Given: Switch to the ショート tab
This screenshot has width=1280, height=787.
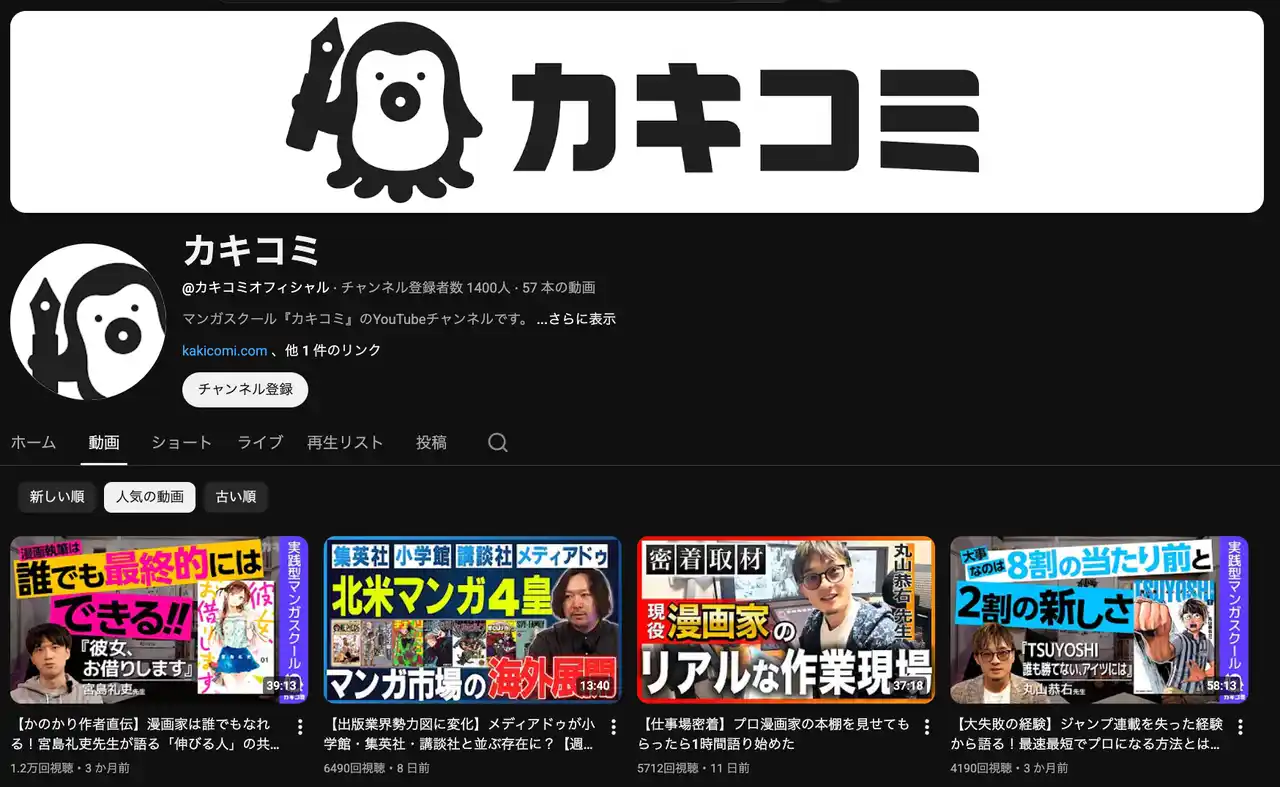Looking at the screenshot, I should [181, 443].
